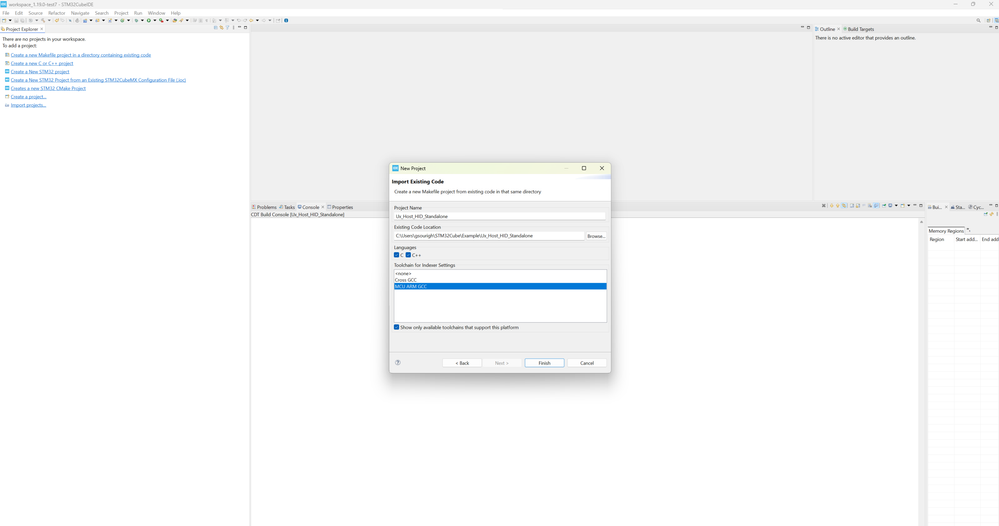This screenshot has width=999, height=526.
Task: Click the build hammer icon in main toolbar
Action: coord(43,20)
